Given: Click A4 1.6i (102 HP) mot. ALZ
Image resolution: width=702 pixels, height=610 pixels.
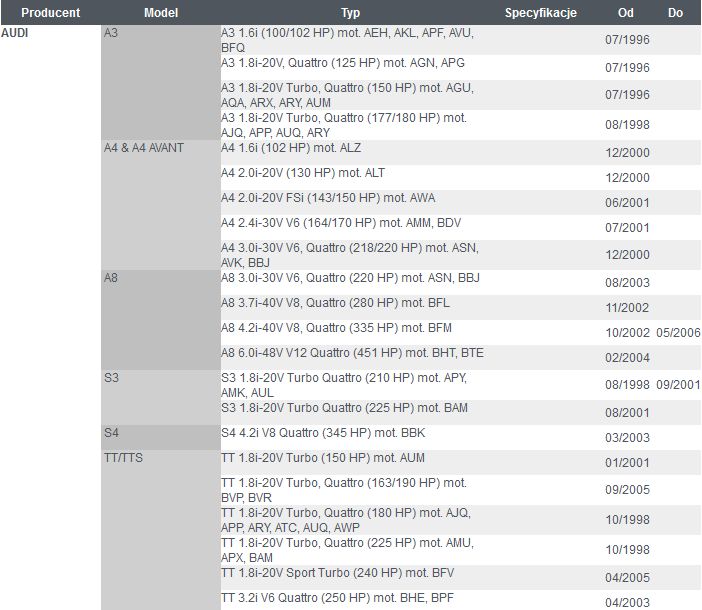Looking at the screenshot, I should (x=291, y=148).
